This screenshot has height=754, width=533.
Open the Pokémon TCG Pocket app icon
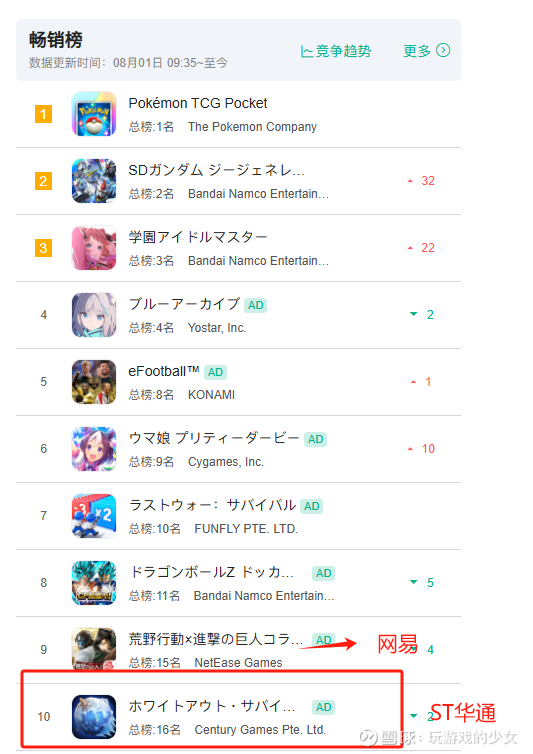(94, 114)
